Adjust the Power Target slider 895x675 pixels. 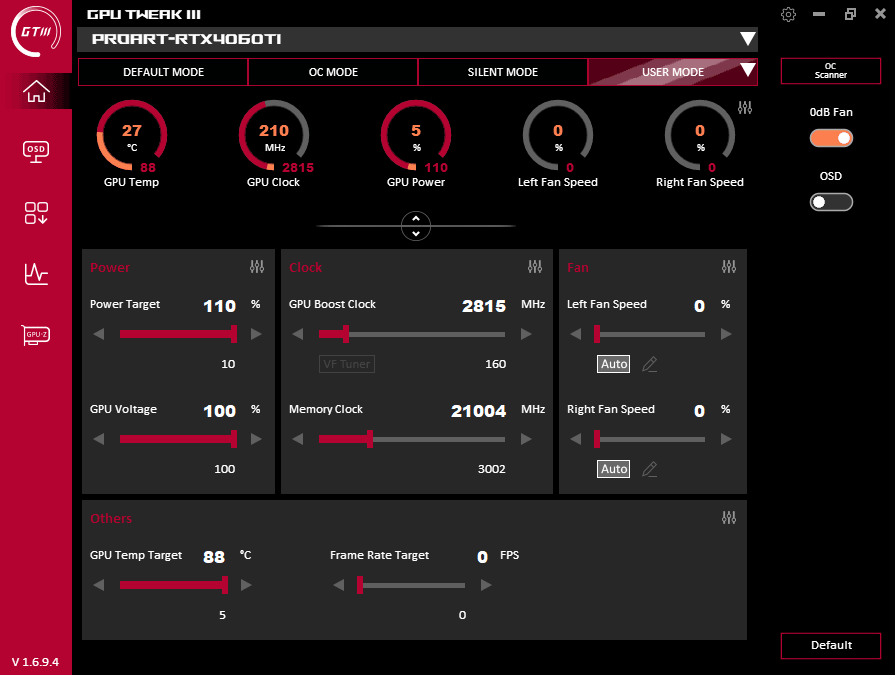point(178,334)
